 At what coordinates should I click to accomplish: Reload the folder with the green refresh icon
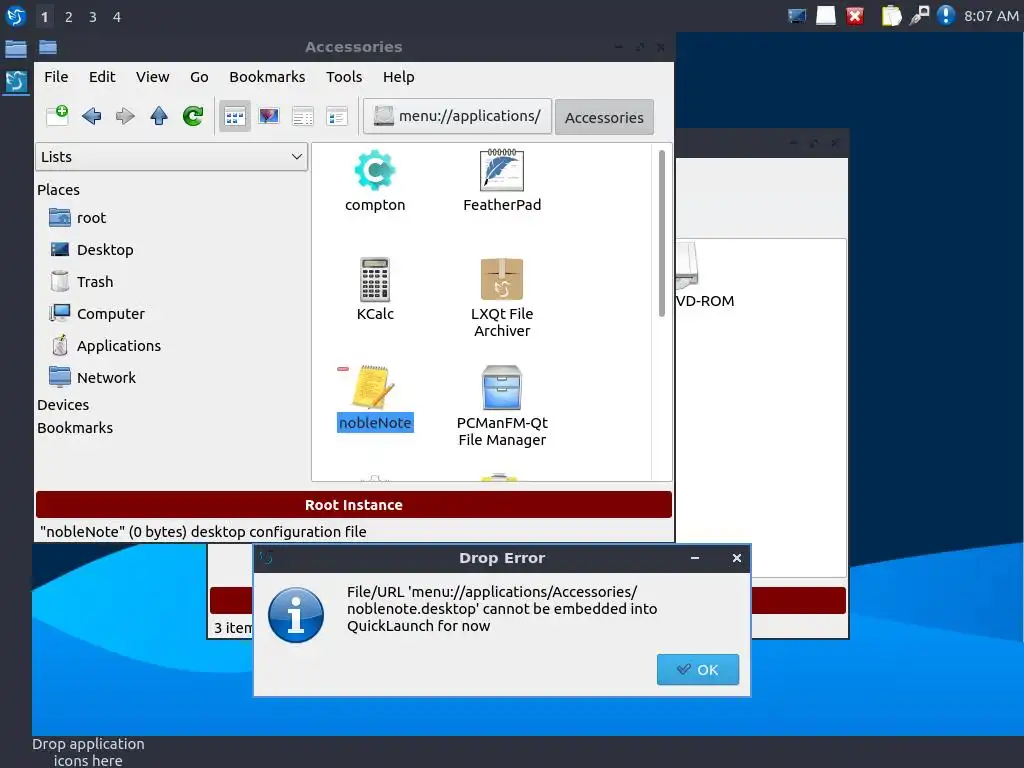point(193,116)
